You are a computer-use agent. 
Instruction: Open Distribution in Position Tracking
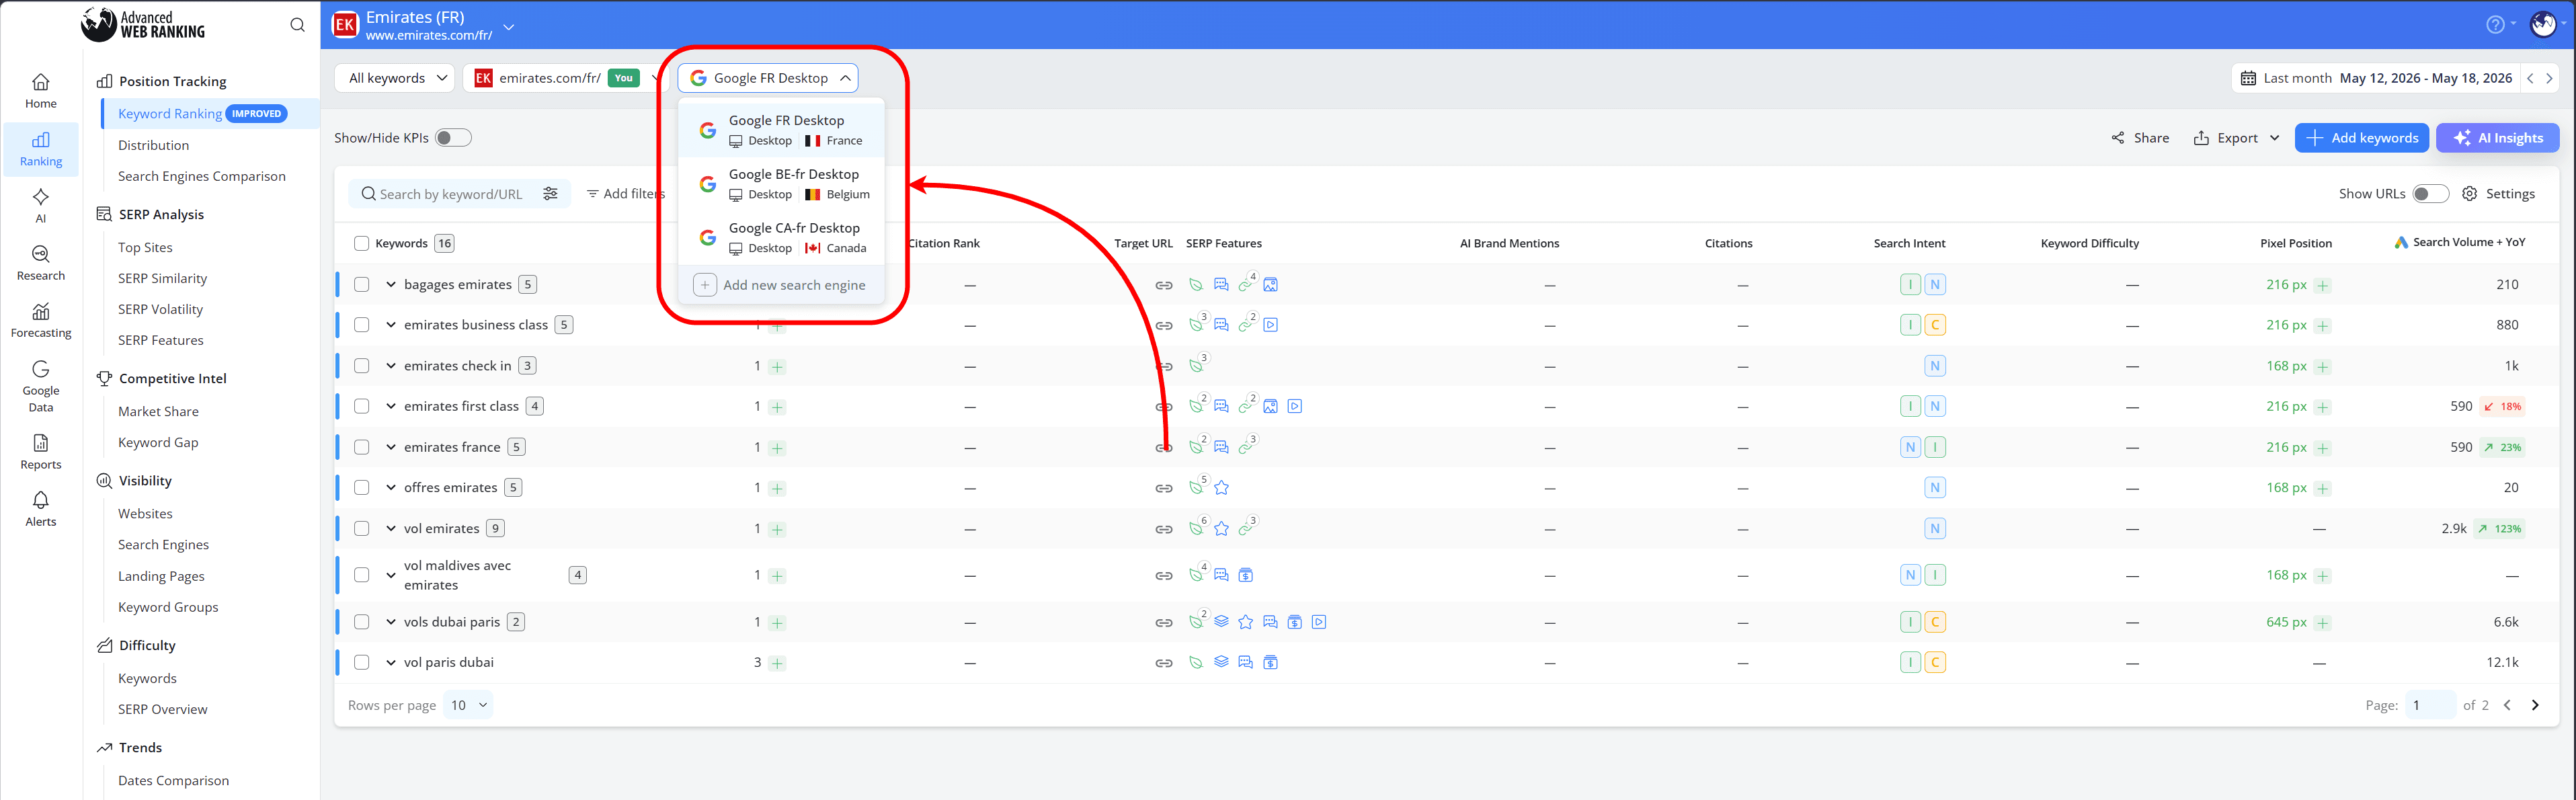click(153, 145)
